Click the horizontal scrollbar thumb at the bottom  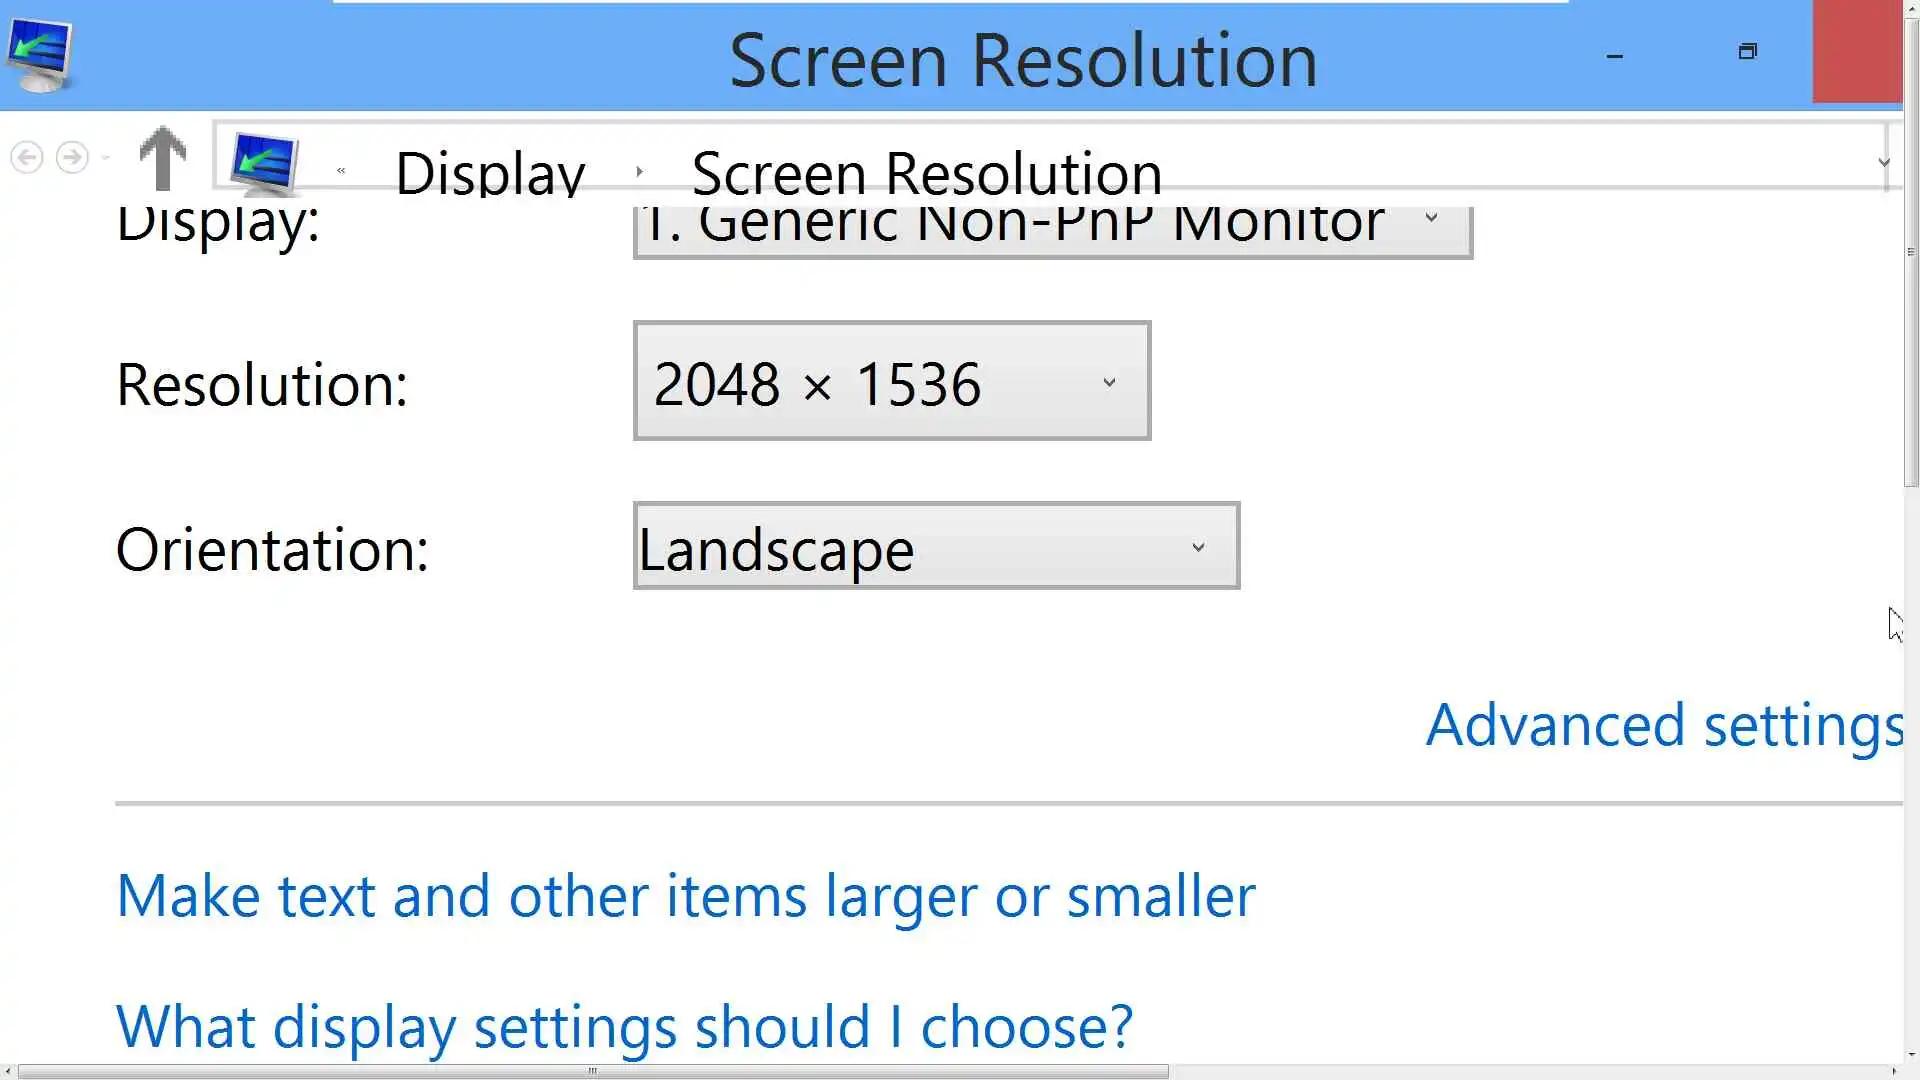coord(592,1071)
